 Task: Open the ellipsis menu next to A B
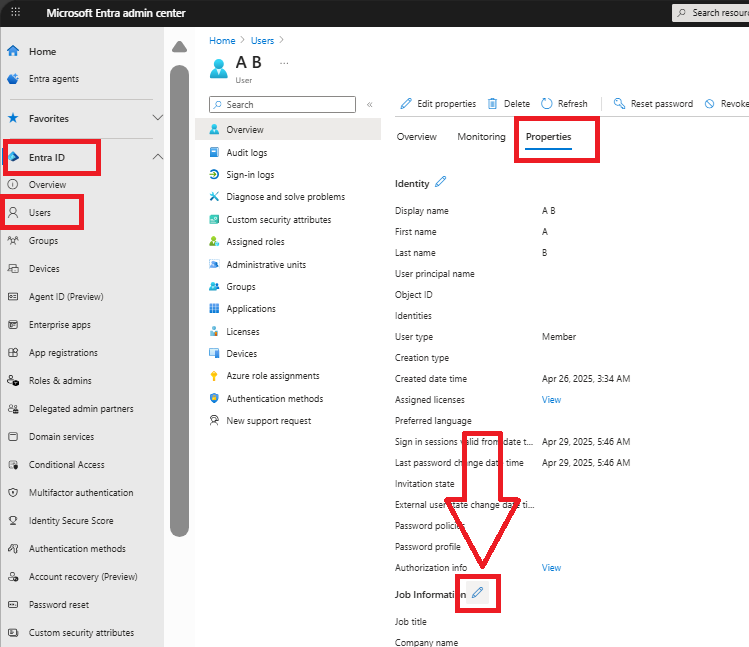[284, 63]
